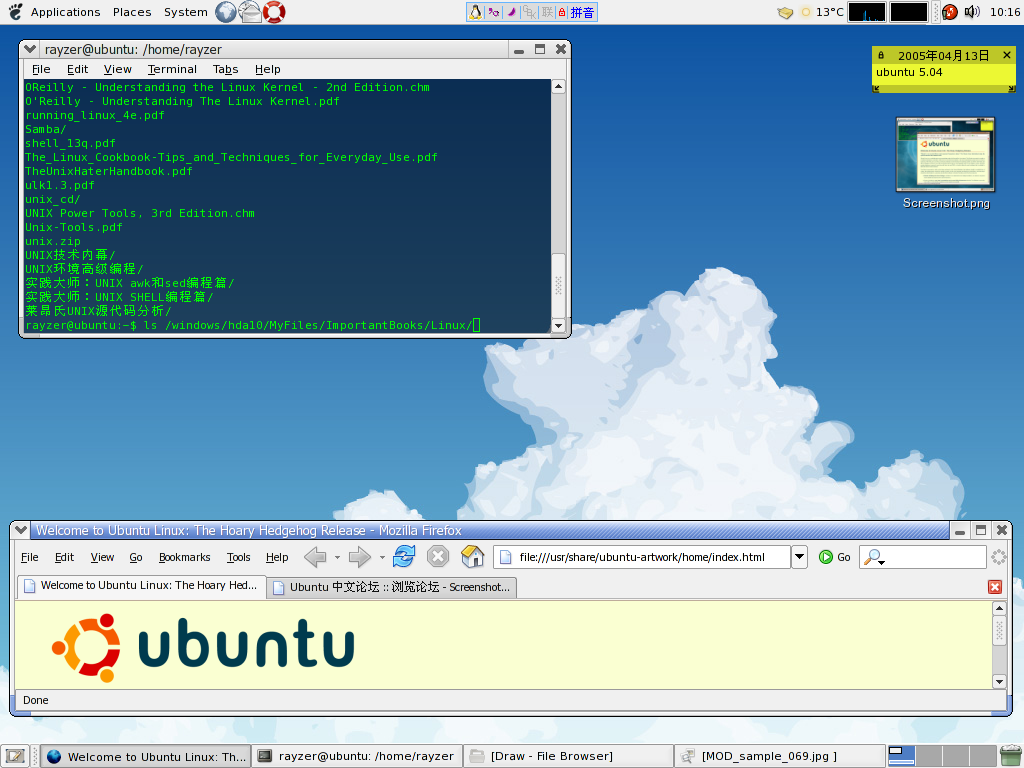
Task: Select the Screenshot.png desktop thumbnail
Action: click(x=946, y=154)
